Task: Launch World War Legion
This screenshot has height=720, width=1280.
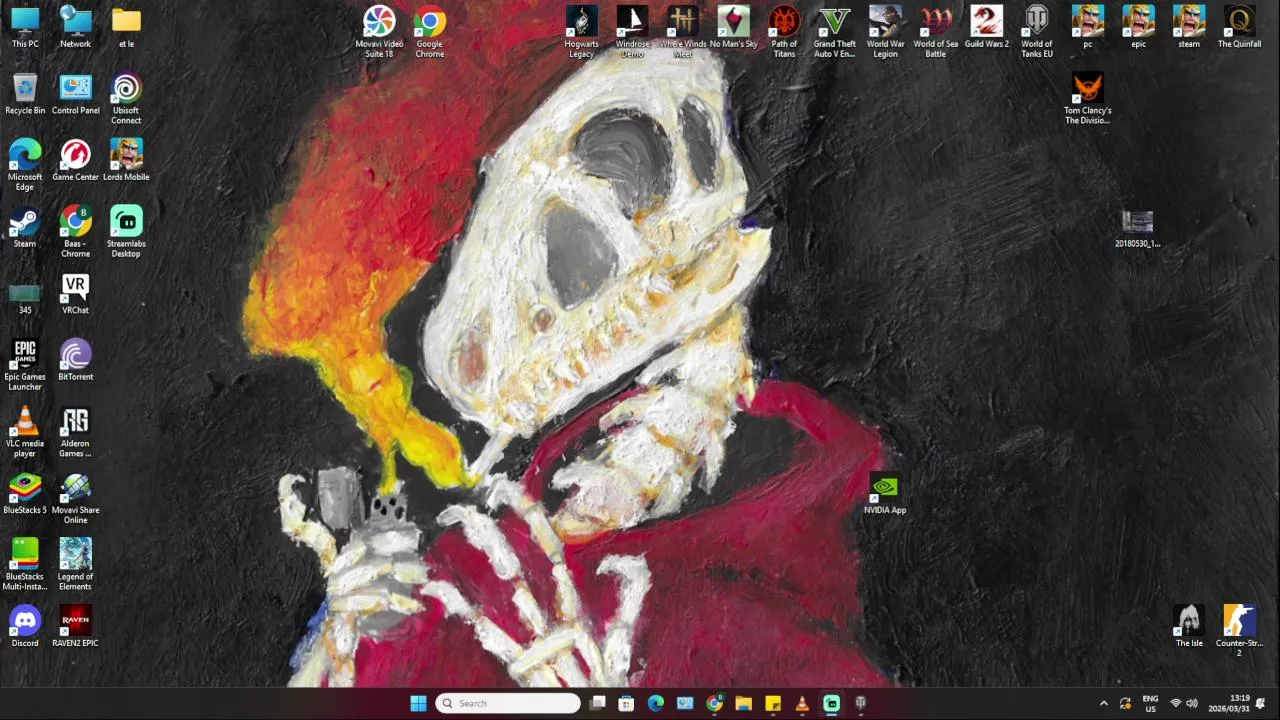Action: point(885,32)
